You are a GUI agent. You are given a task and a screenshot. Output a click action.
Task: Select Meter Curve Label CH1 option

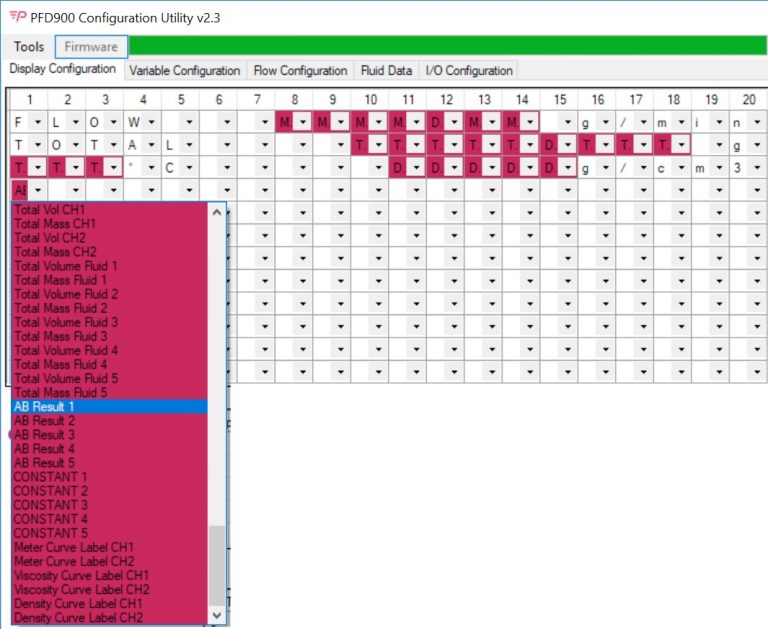click(74, 547)
